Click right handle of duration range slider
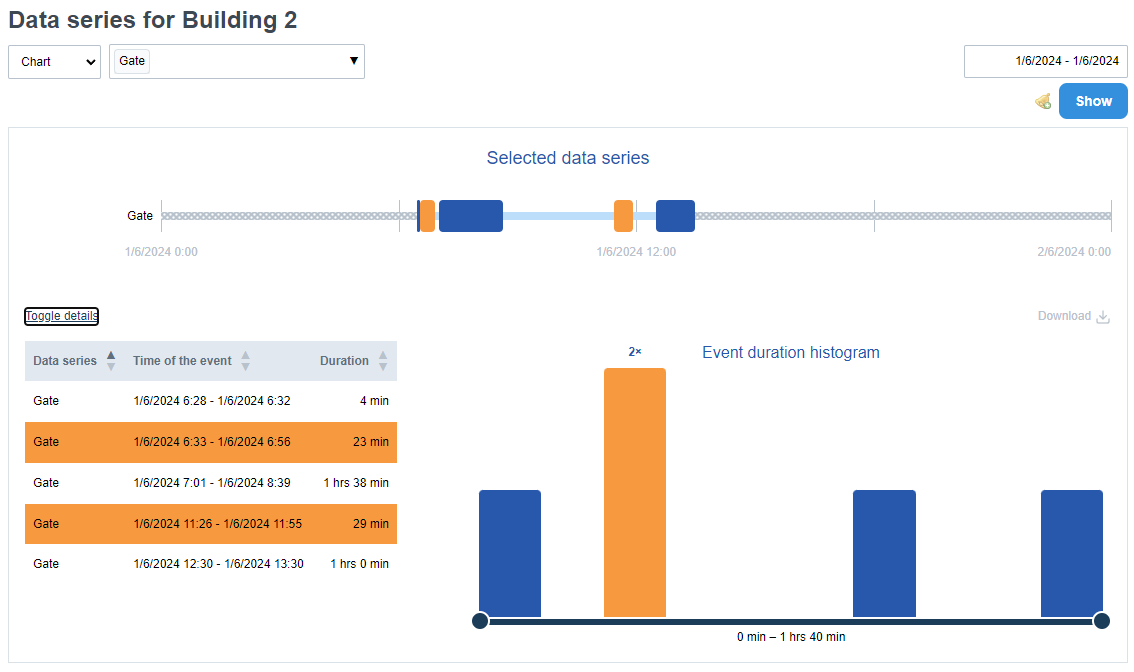 pos(1101,621)
